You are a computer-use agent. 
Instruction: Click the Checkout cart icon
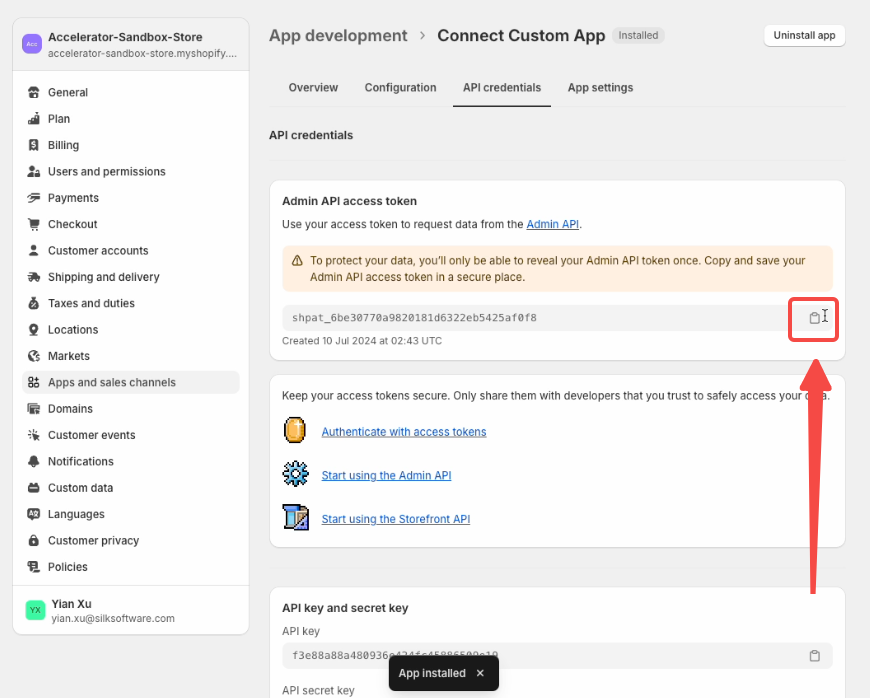pos(34,224)
